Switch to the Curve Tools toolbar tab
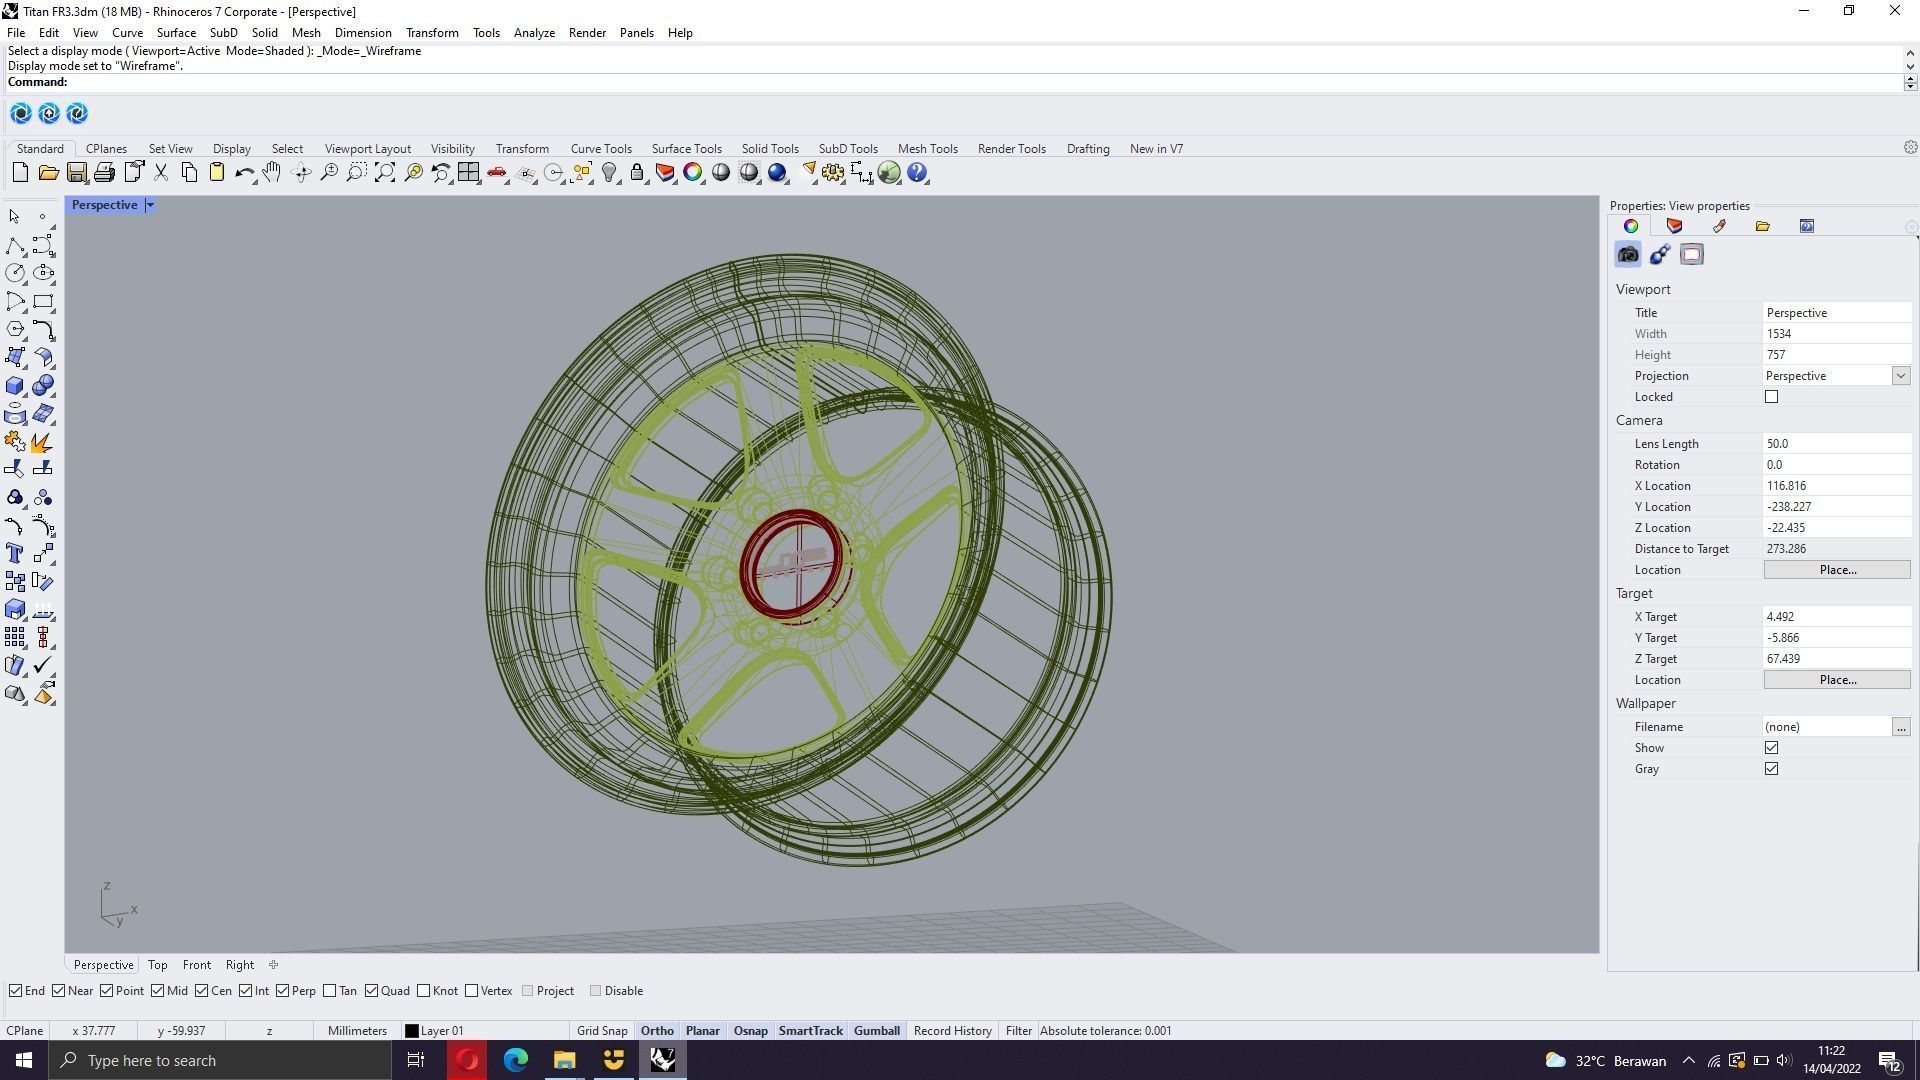The height and width of the screenshot is (1080, 1920). [601, 149]
